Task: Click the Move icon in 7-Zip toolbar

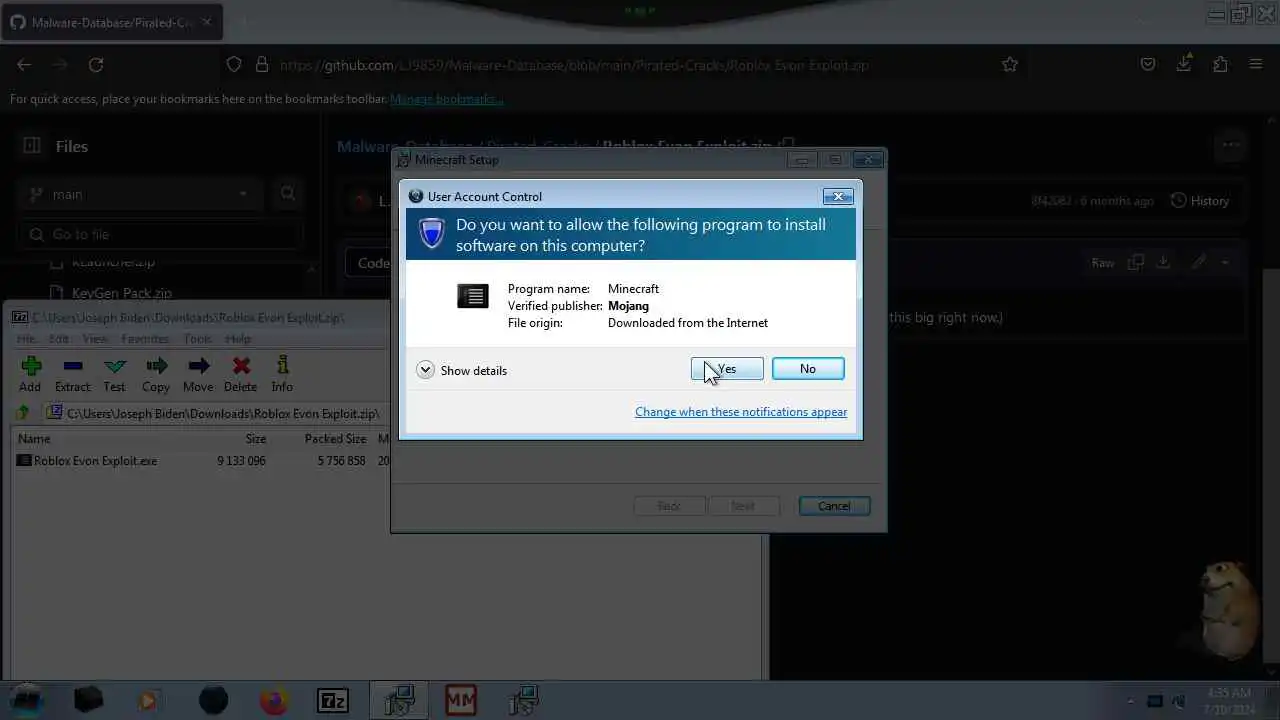Action: point(198,375)
